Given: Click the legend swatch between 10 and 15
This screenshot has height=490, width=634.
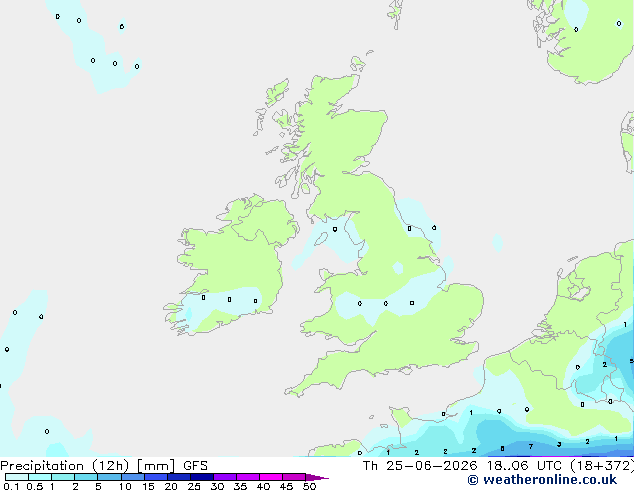Looking at the screenshot, I should coord(132,477).
